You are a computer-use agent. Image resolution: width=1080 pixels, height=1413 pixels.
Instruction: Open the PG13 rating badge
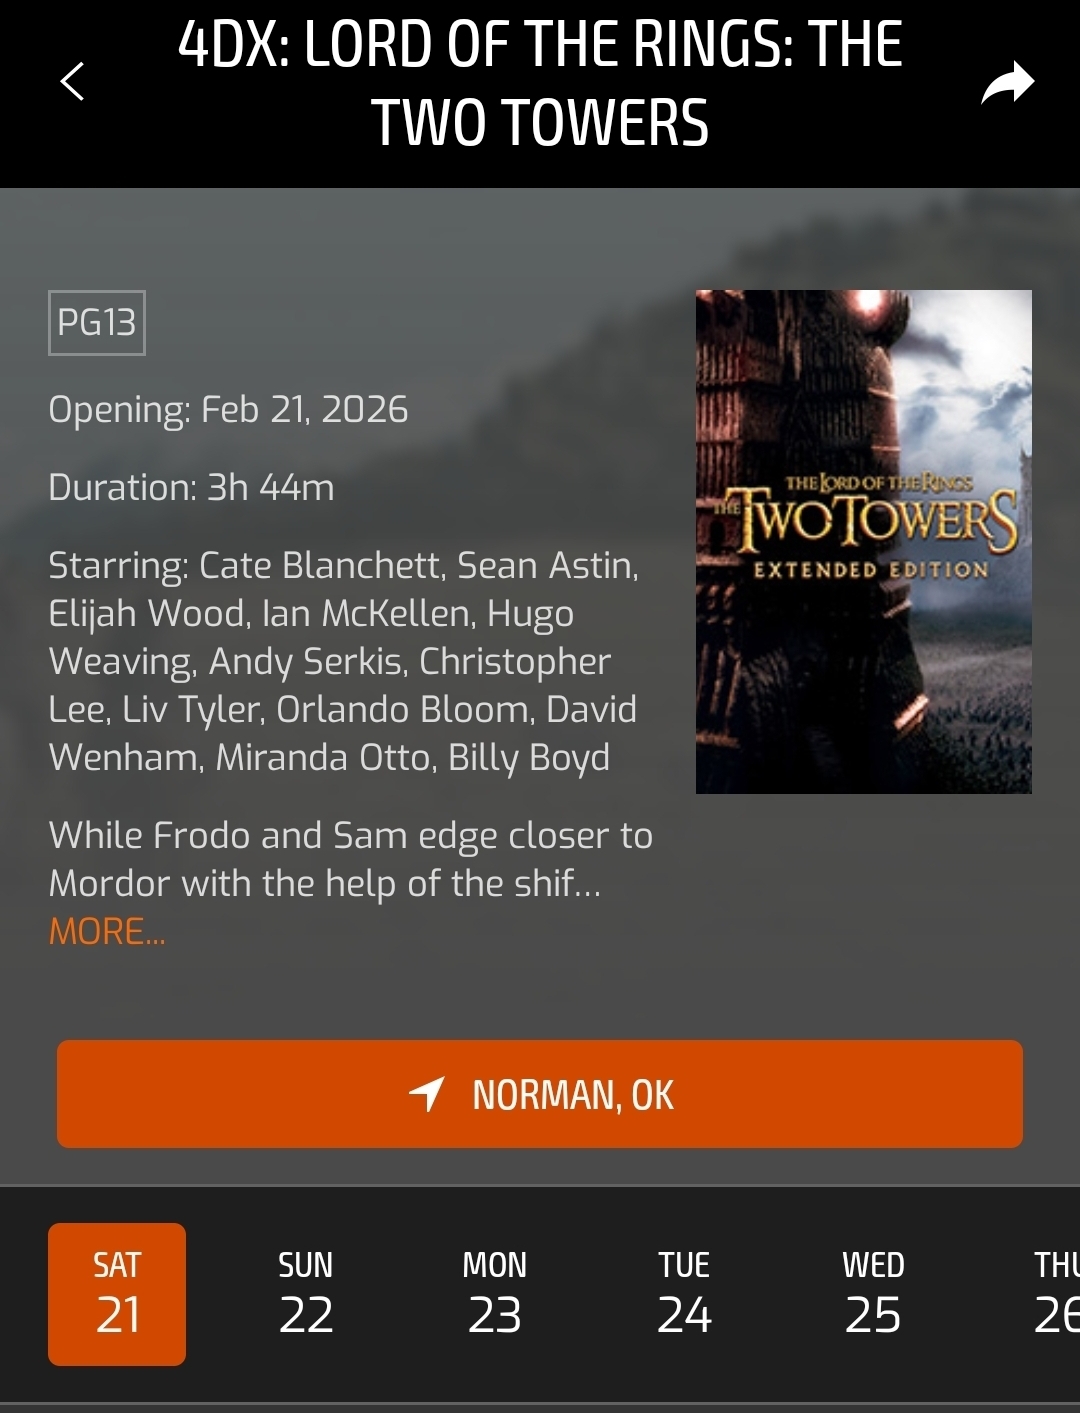pos(97,322)
